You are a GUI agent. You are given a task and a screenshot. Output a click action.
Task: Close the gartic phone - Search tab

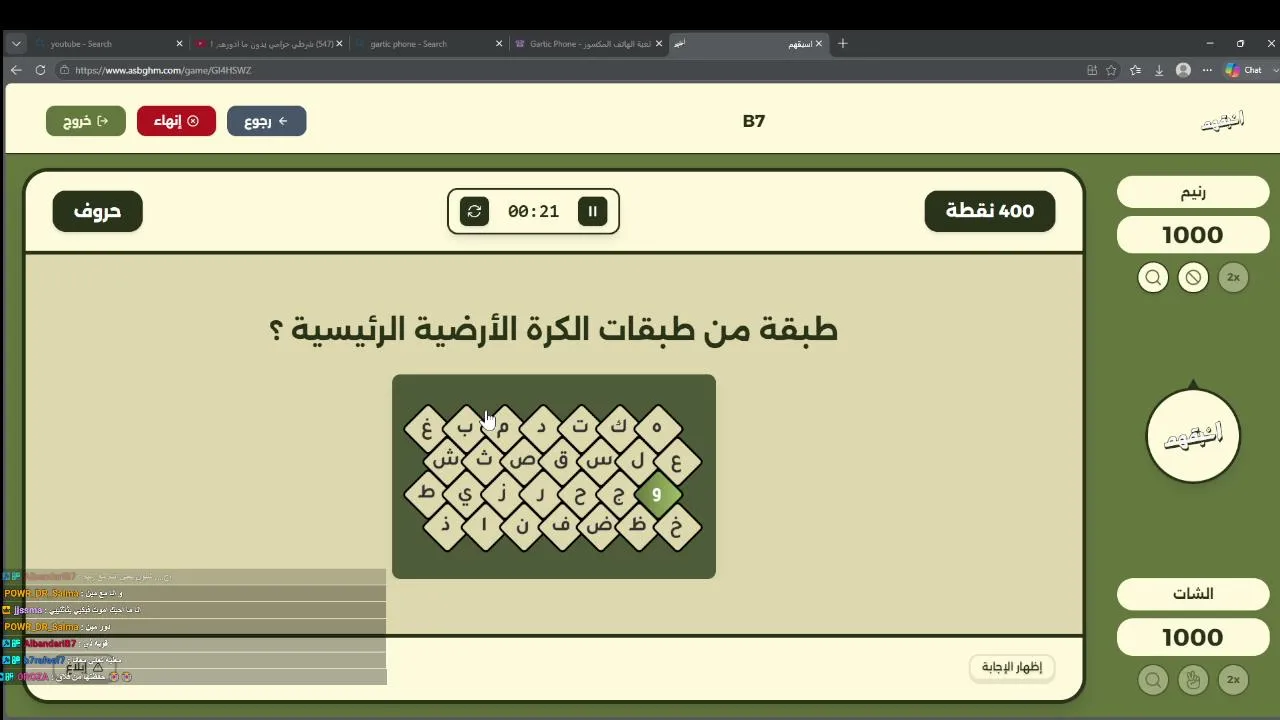point(499,44)
